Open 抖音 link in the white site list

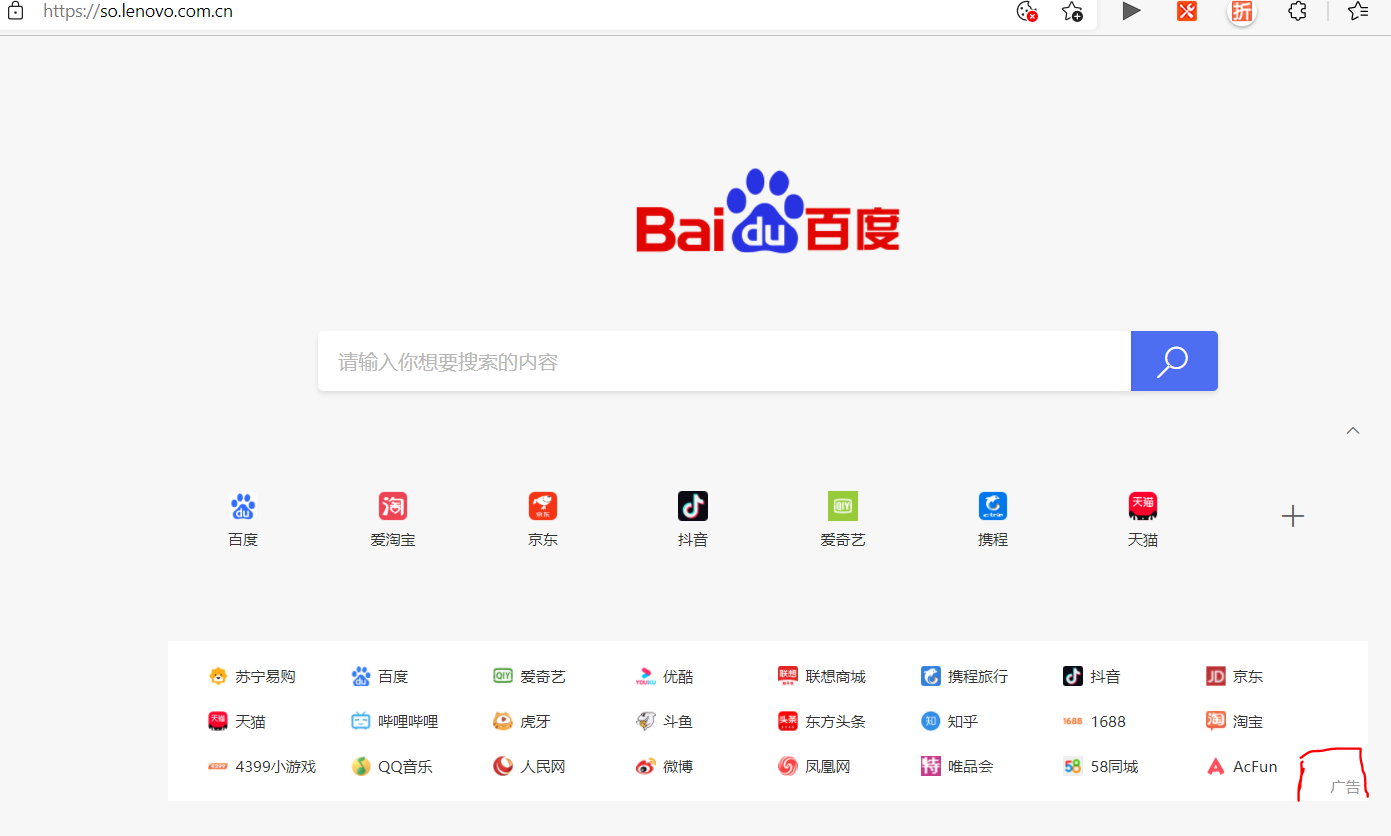pos(1092,677)
